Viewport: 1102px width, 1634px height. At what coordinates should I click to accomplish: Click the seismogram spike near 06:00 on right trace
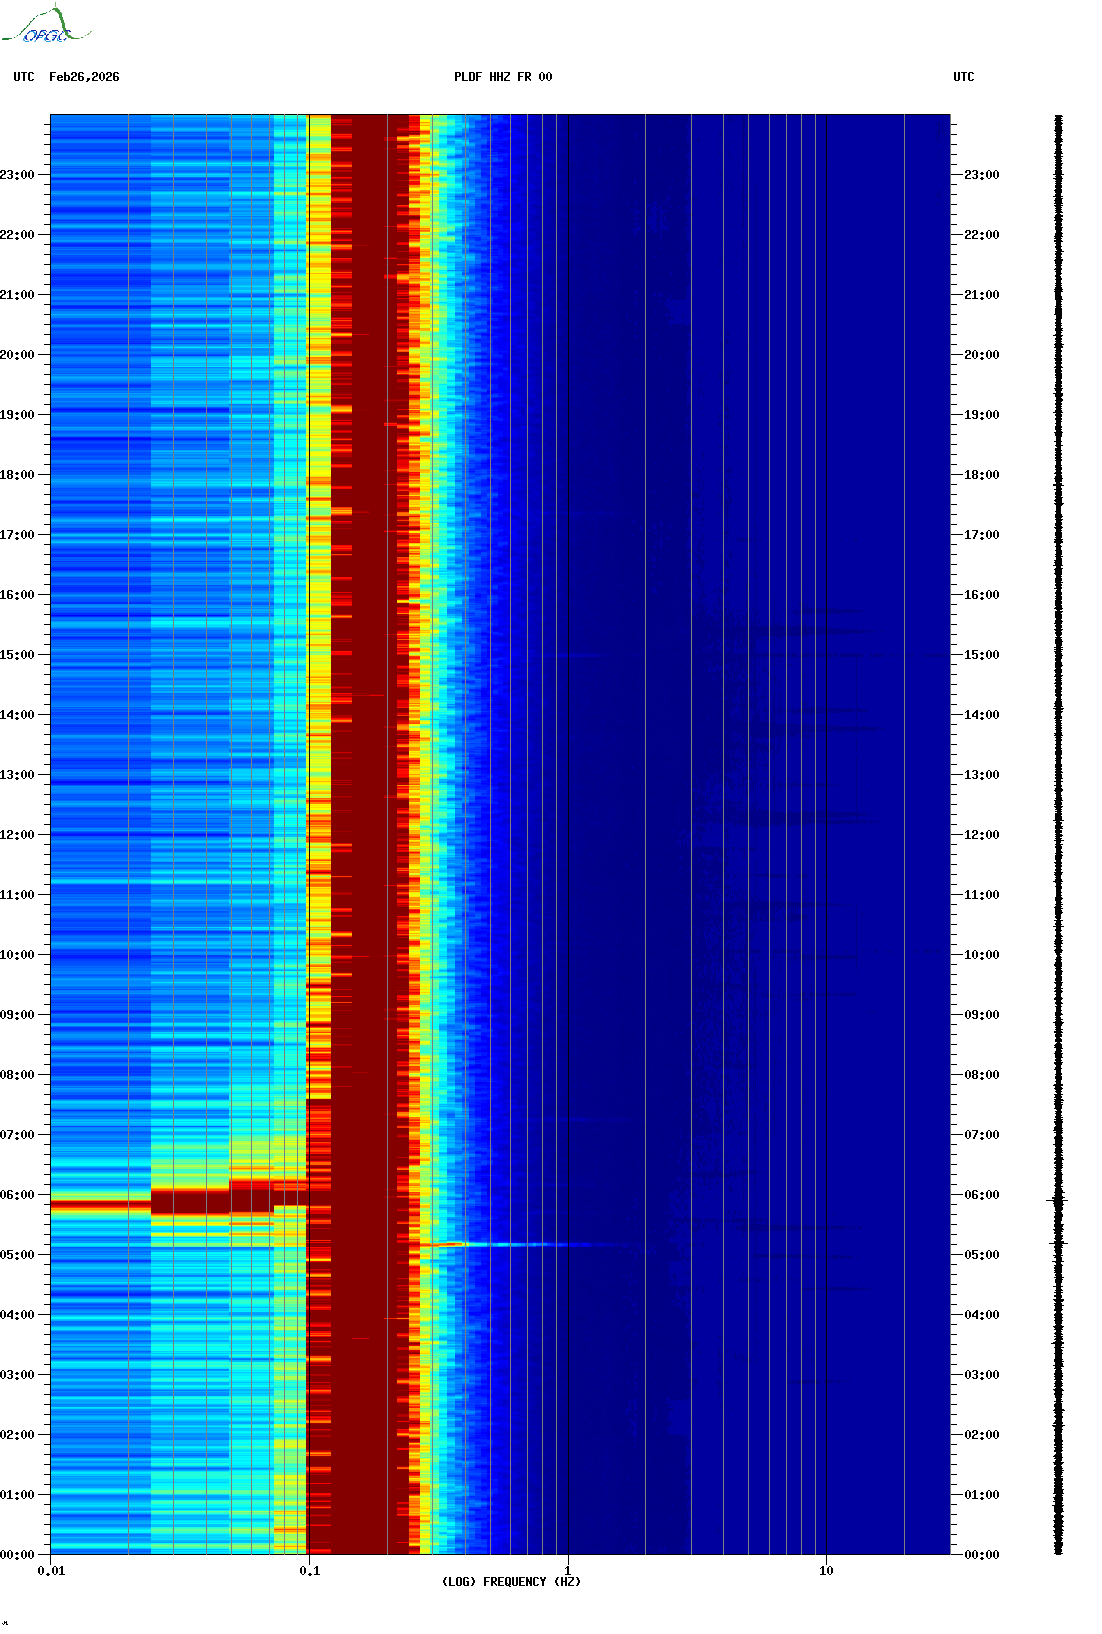tap(1058, 1200)
